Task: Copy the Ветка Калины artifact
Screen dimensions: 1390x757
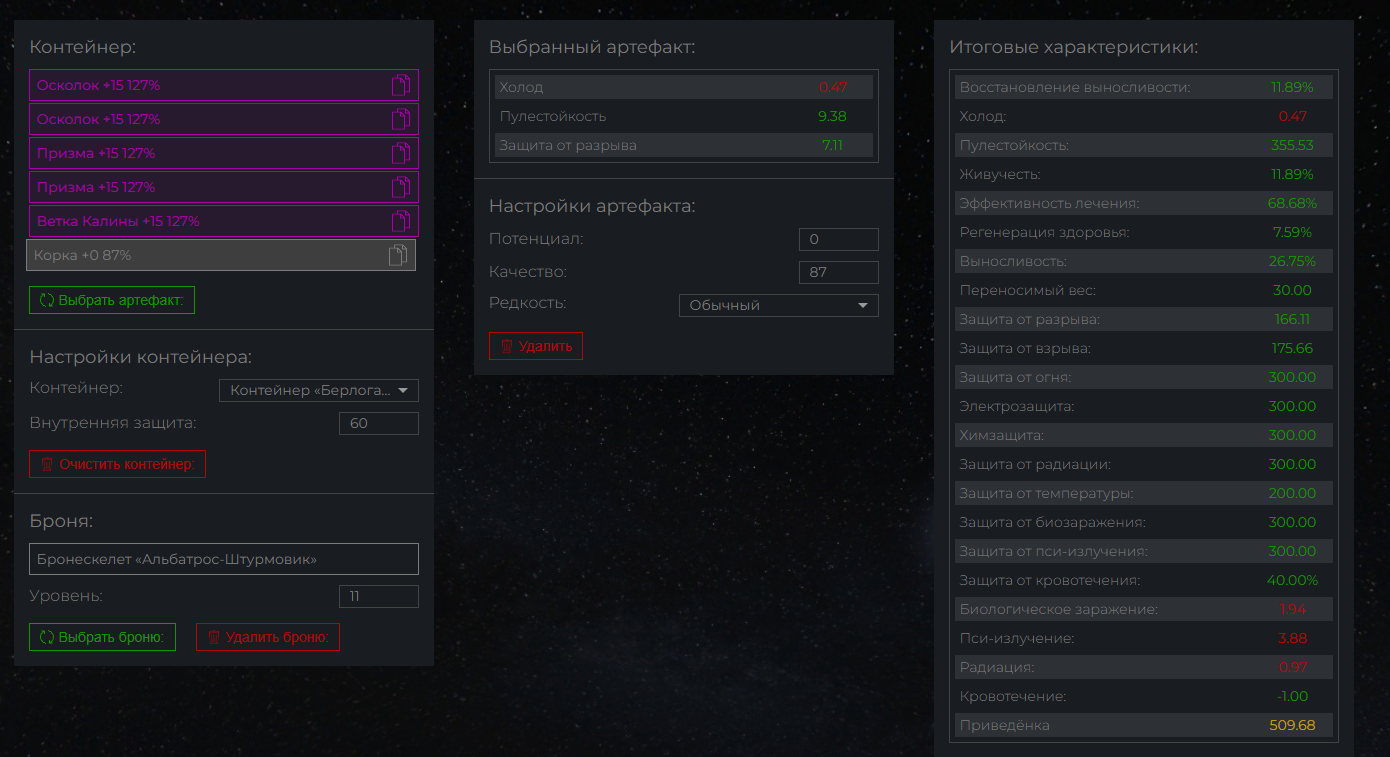Action: 400,221
